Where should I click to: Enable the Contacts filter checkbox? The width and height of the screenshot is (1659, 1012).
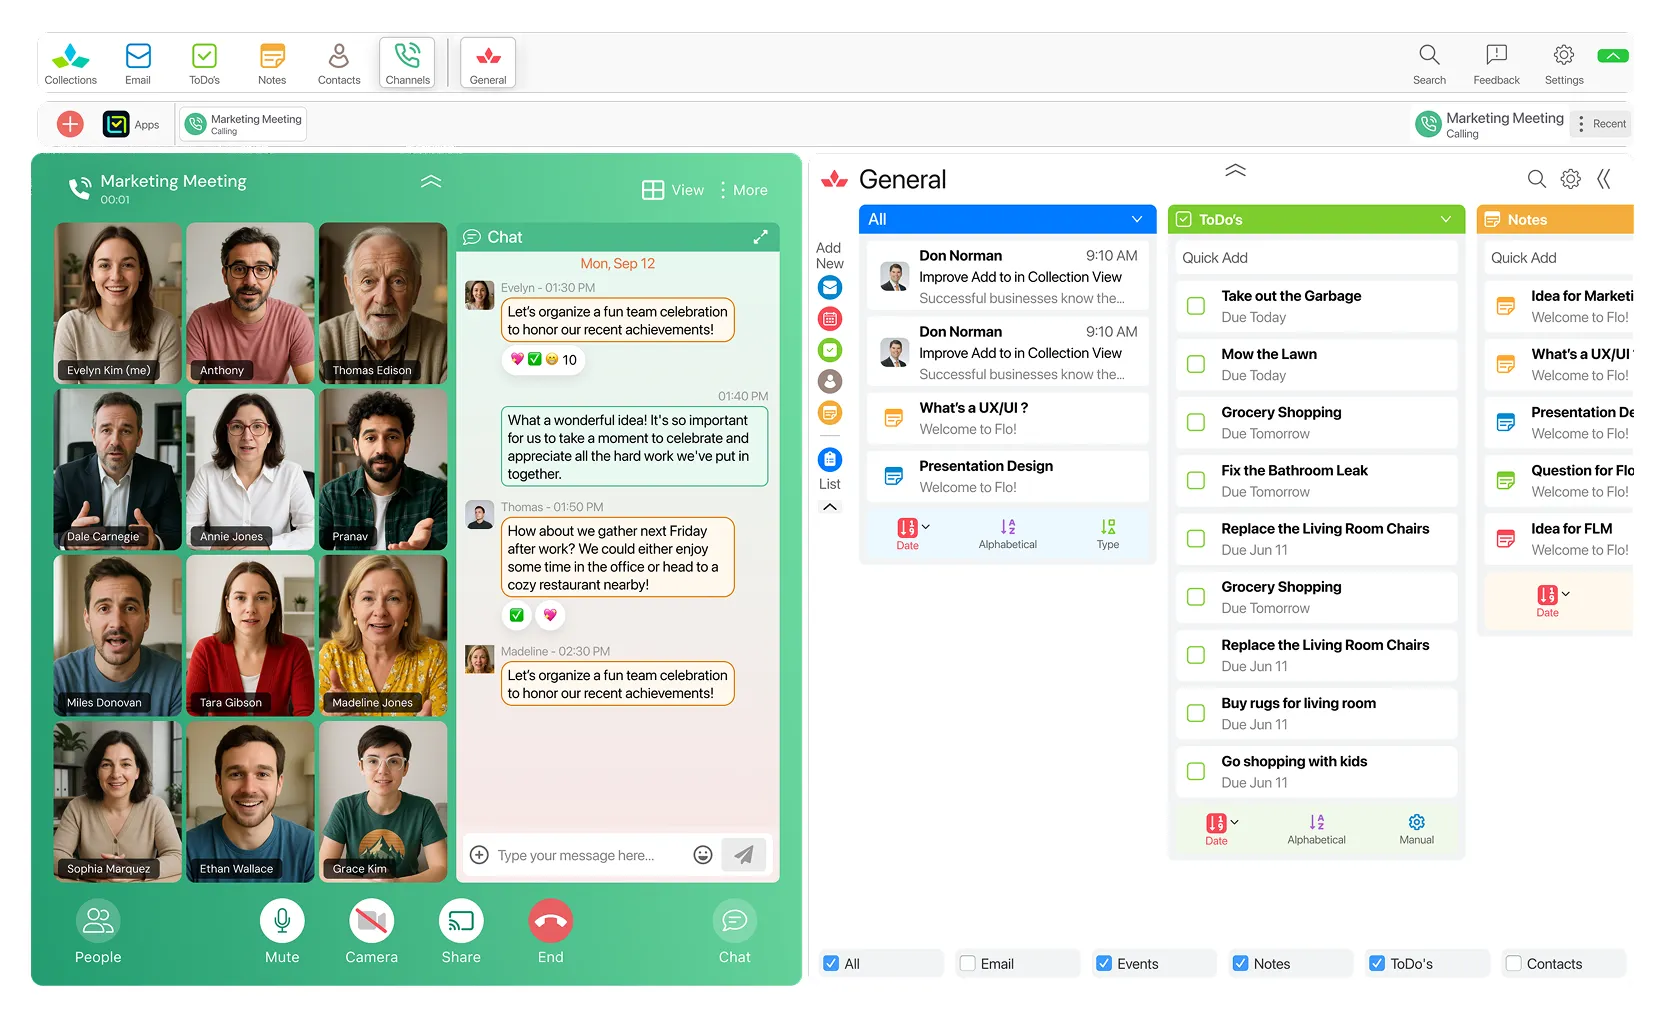click(x=1514, y=963)
